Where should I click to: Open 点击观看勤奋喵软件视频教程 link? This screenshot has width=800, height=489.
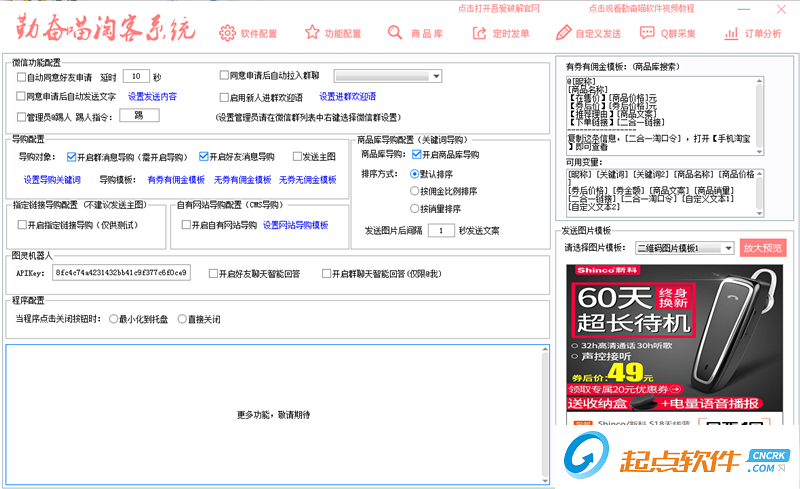(641, 9)
